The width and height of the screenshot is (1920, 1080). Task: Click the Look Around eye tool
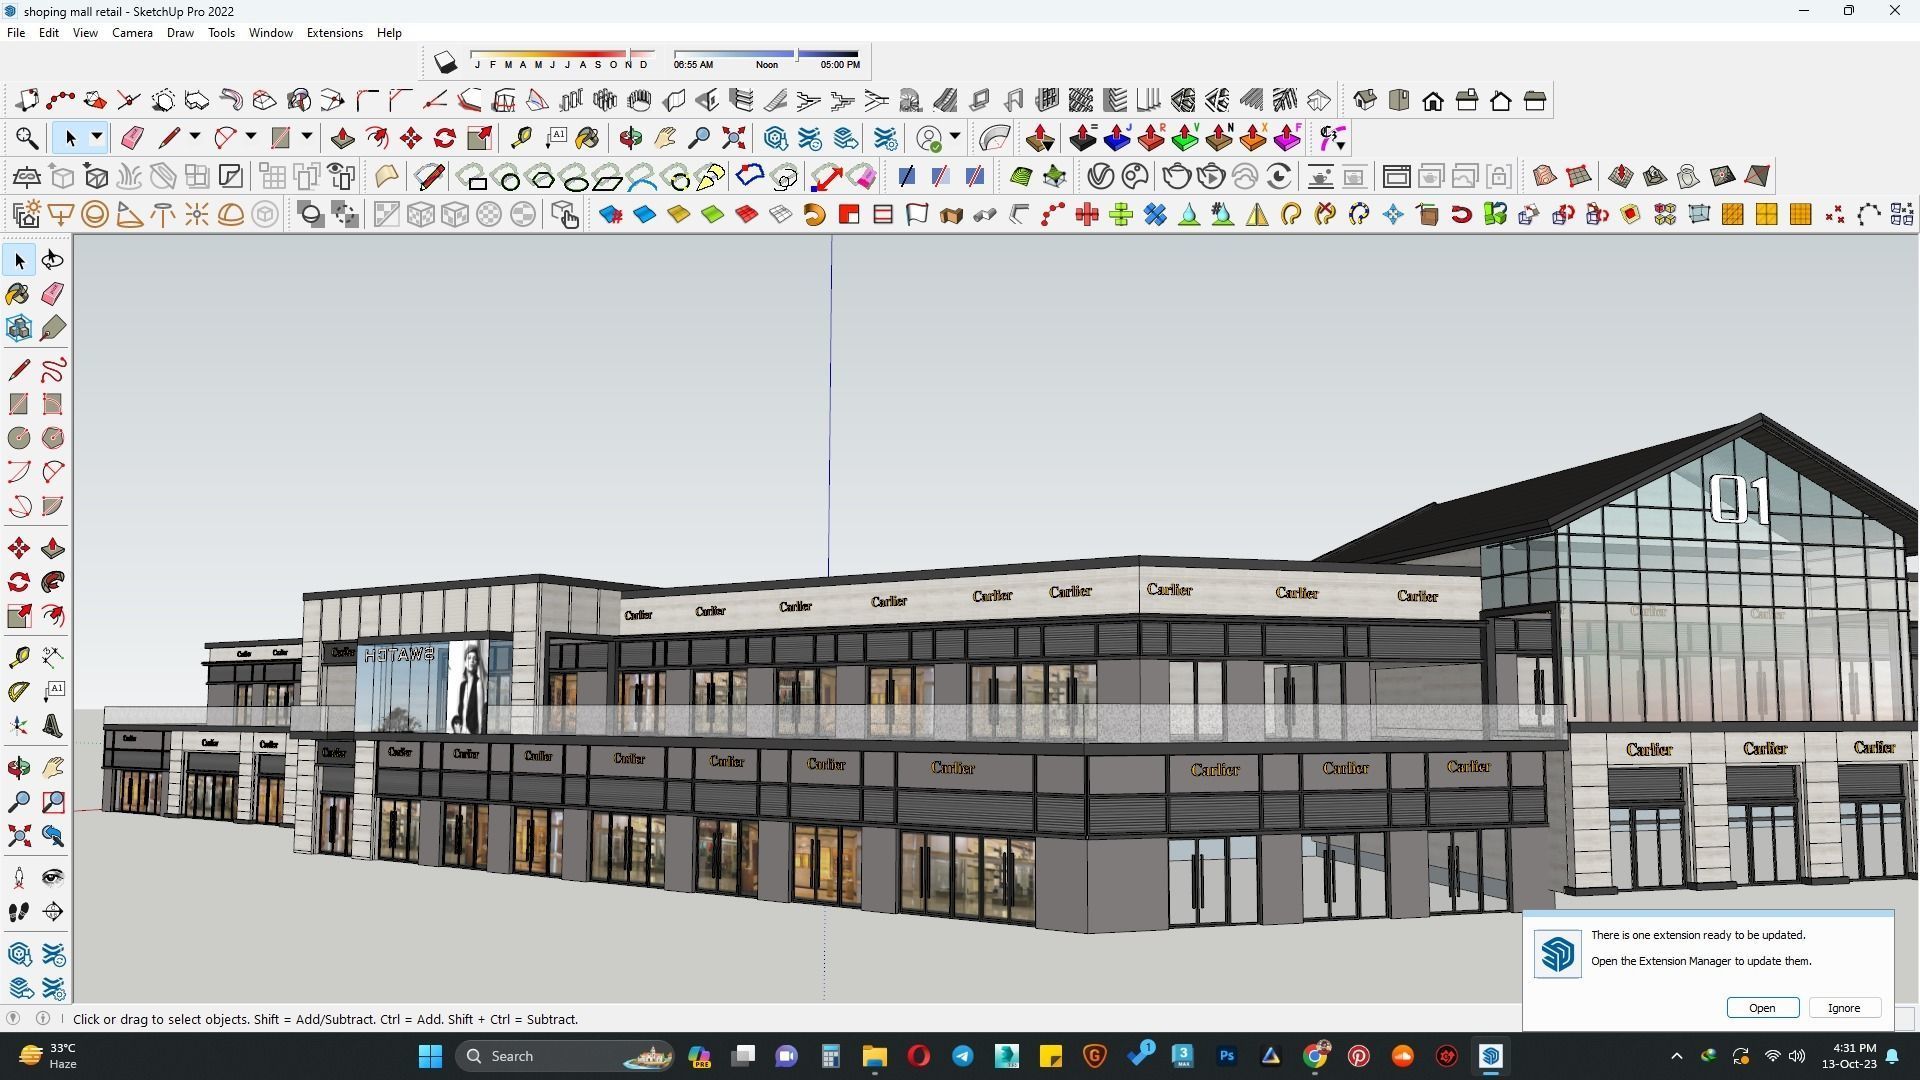pos(53,878)
